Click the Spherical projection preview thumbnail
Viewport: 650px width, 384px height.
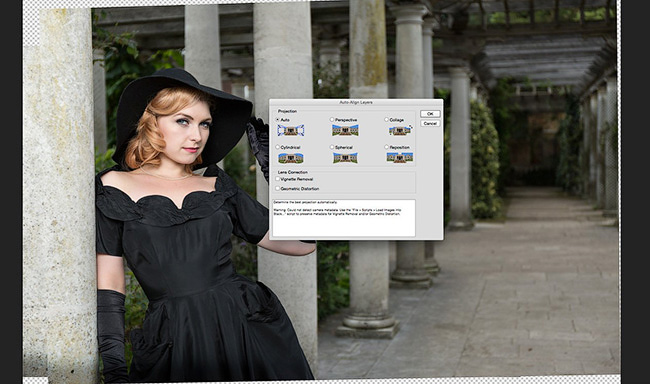tap(345, 158)
